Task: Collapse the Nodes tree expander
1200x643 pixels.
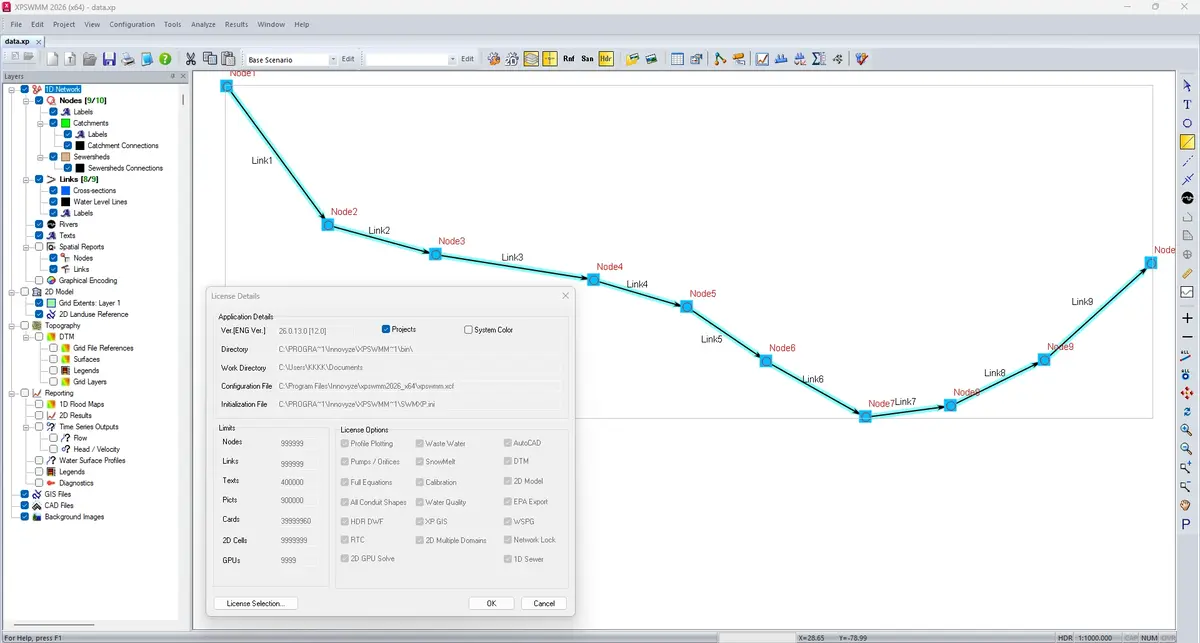Action: [x=26, y=101]
